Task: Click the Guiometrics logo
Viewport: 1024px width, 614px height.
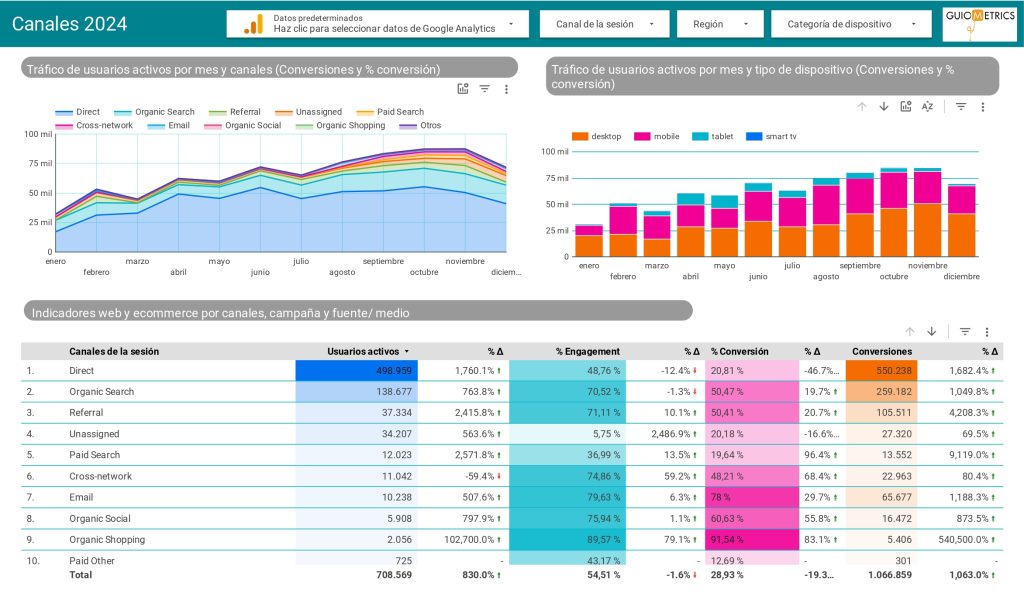Action: (x=979, y=24)
